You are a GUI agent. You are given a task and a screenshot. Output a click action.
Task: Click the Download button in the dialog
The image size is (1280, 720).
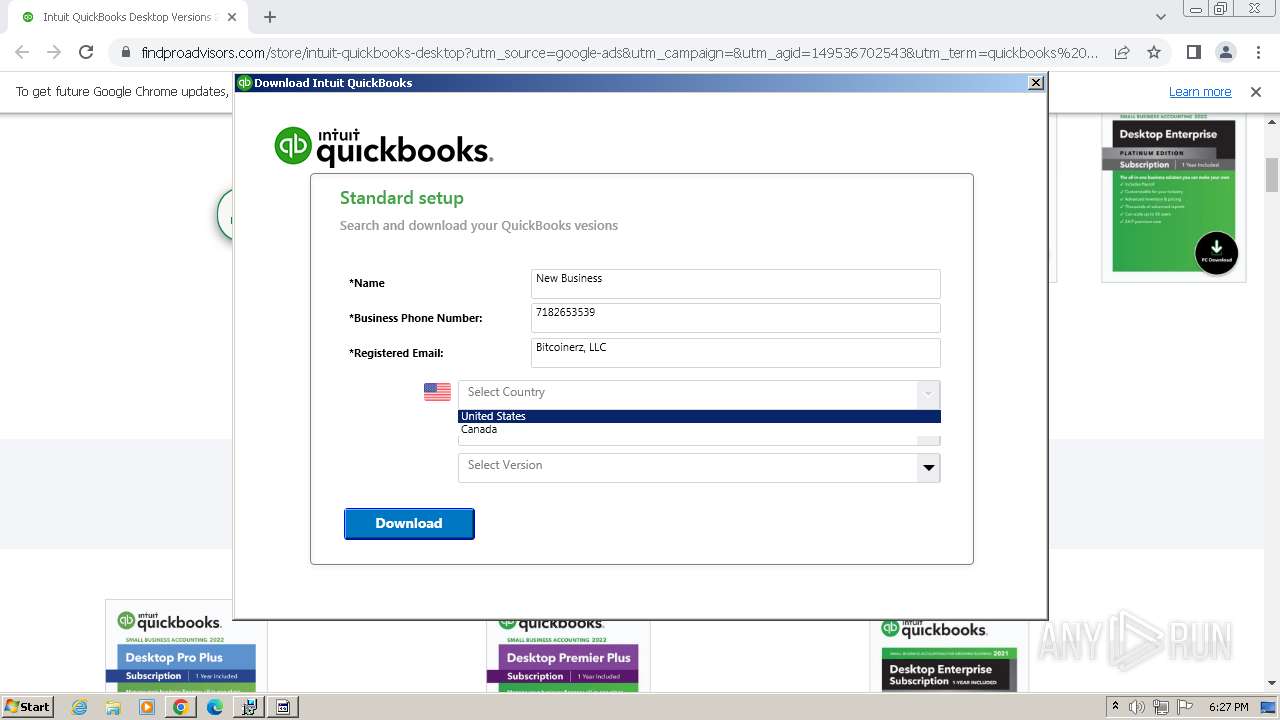[409, 523]
